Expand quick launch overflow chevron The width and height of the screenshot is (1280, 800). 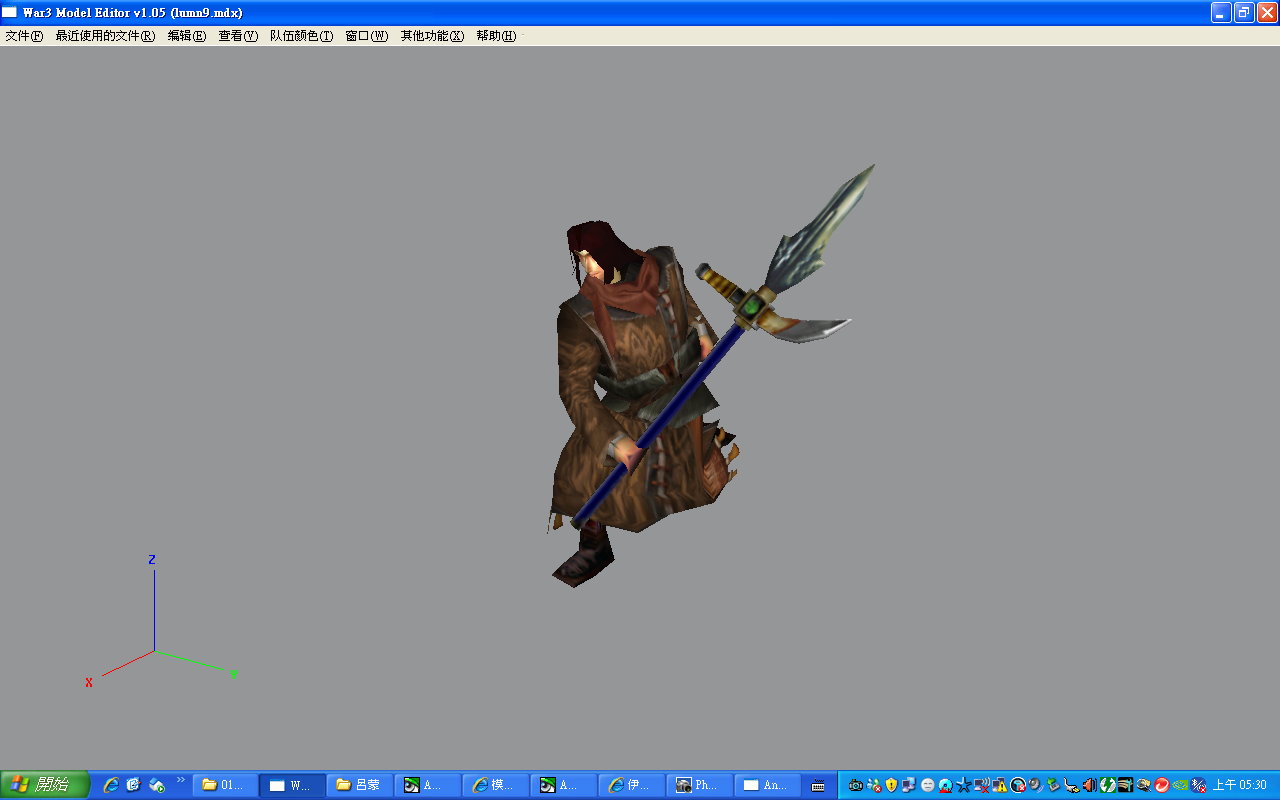tap(181, 780)
